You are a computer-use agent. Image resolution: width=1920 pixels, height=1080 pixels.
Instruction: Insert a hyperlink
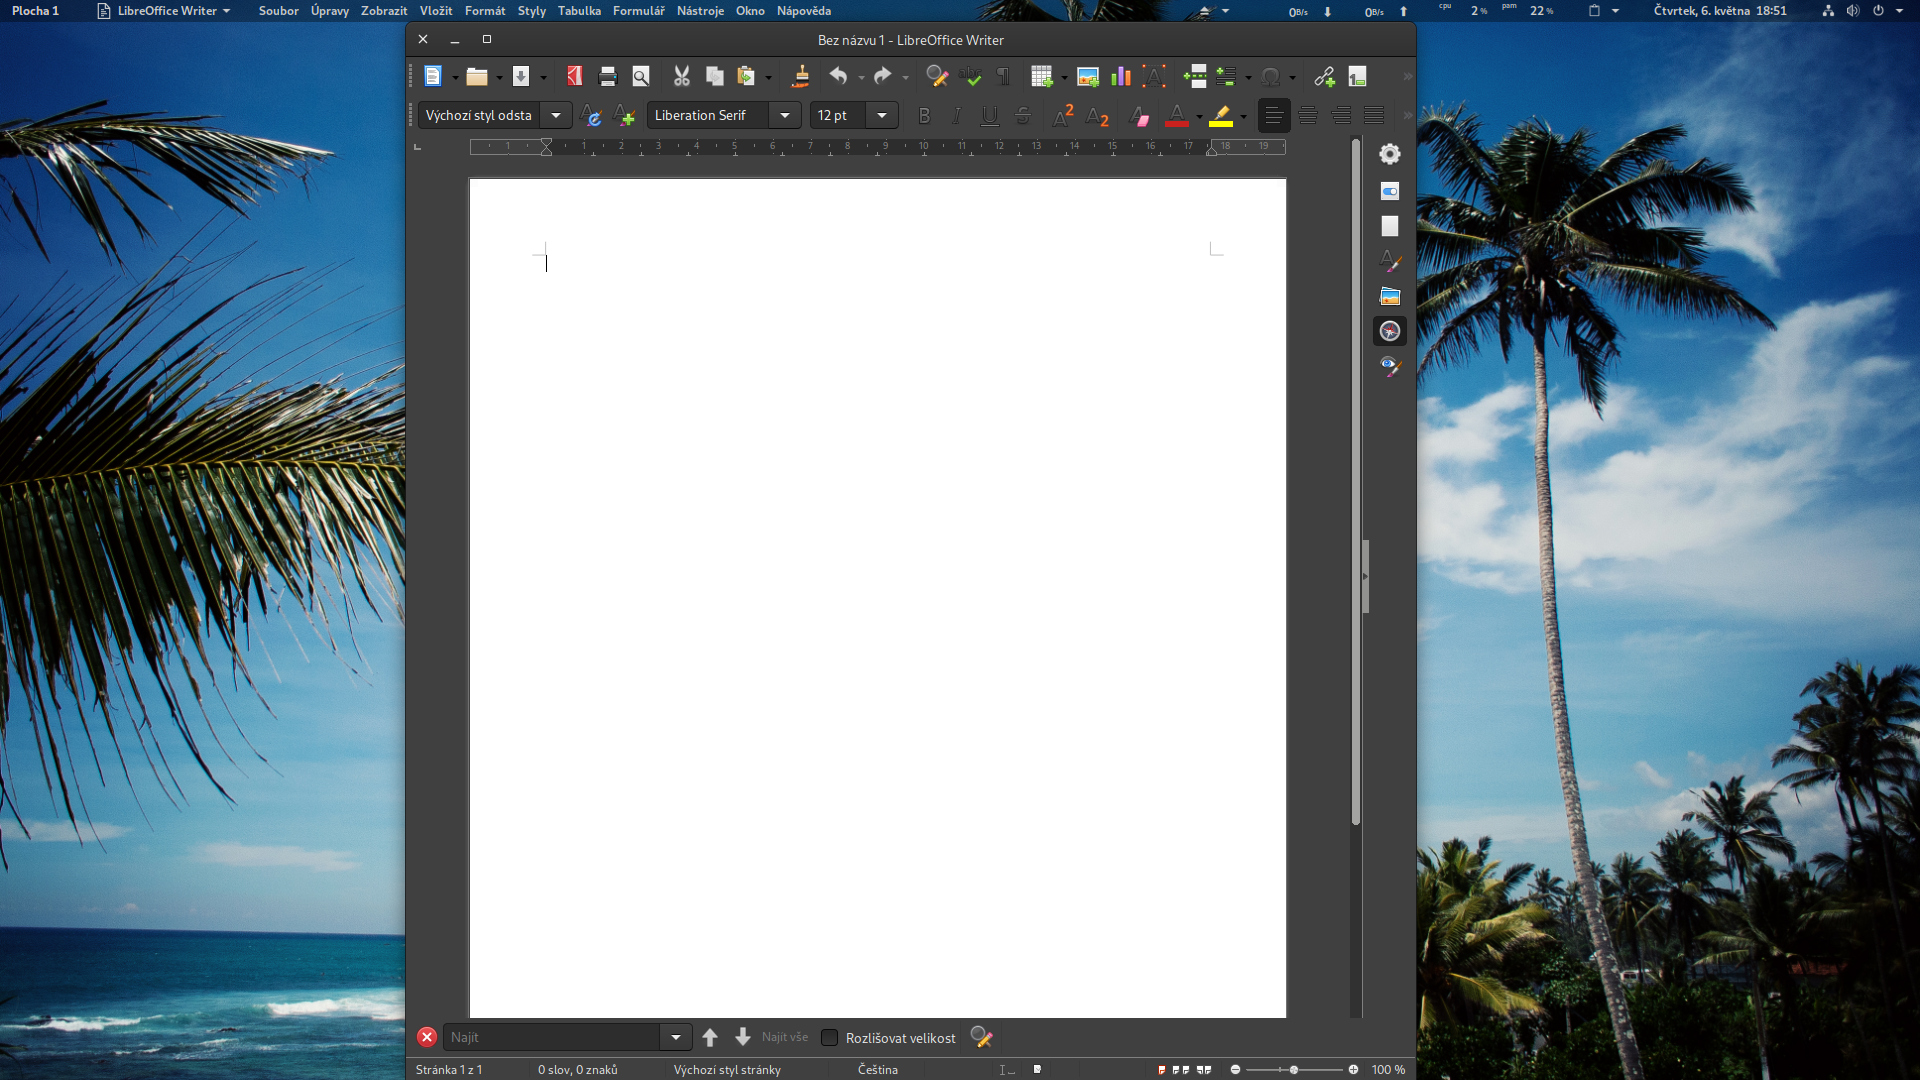point(1325,76)
